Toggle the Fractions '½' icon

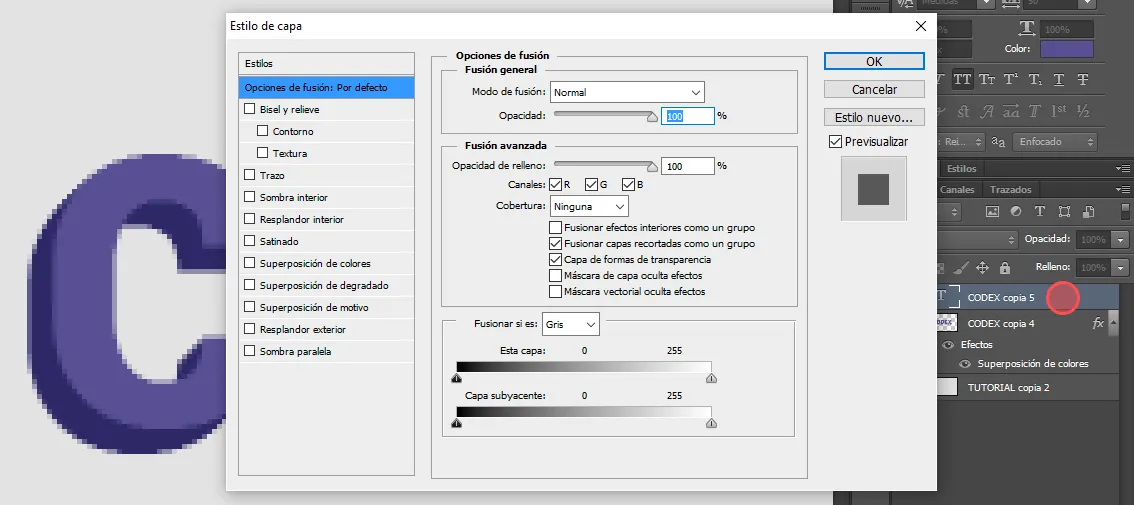[x=1083, y=111]
